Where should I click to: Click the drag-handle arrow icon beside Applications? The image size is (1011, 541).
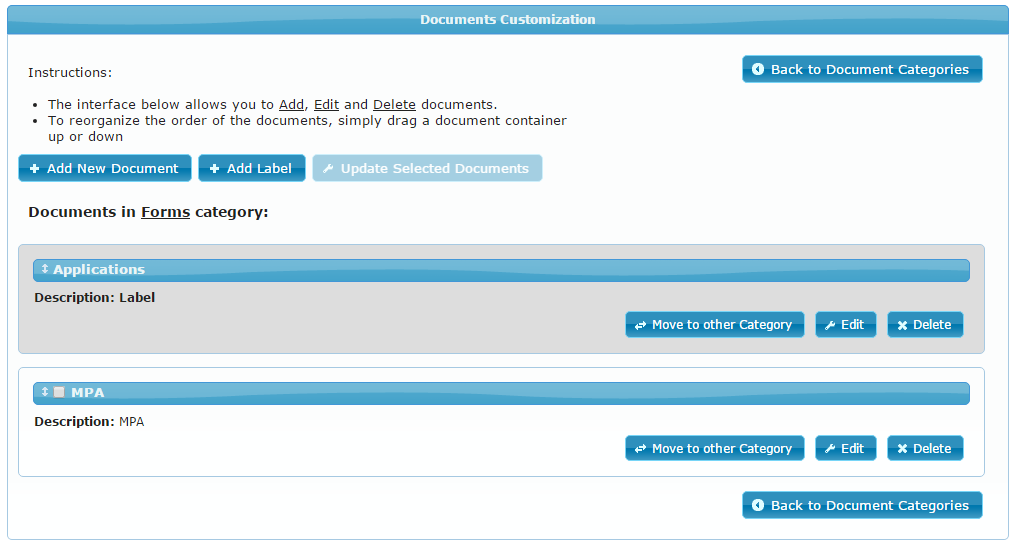(45, 269)
